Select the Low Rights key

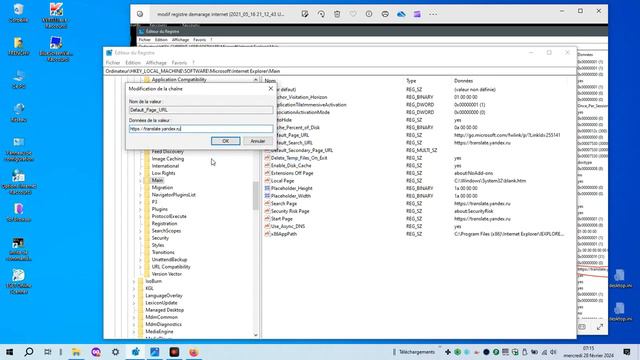tap(163, 173)
